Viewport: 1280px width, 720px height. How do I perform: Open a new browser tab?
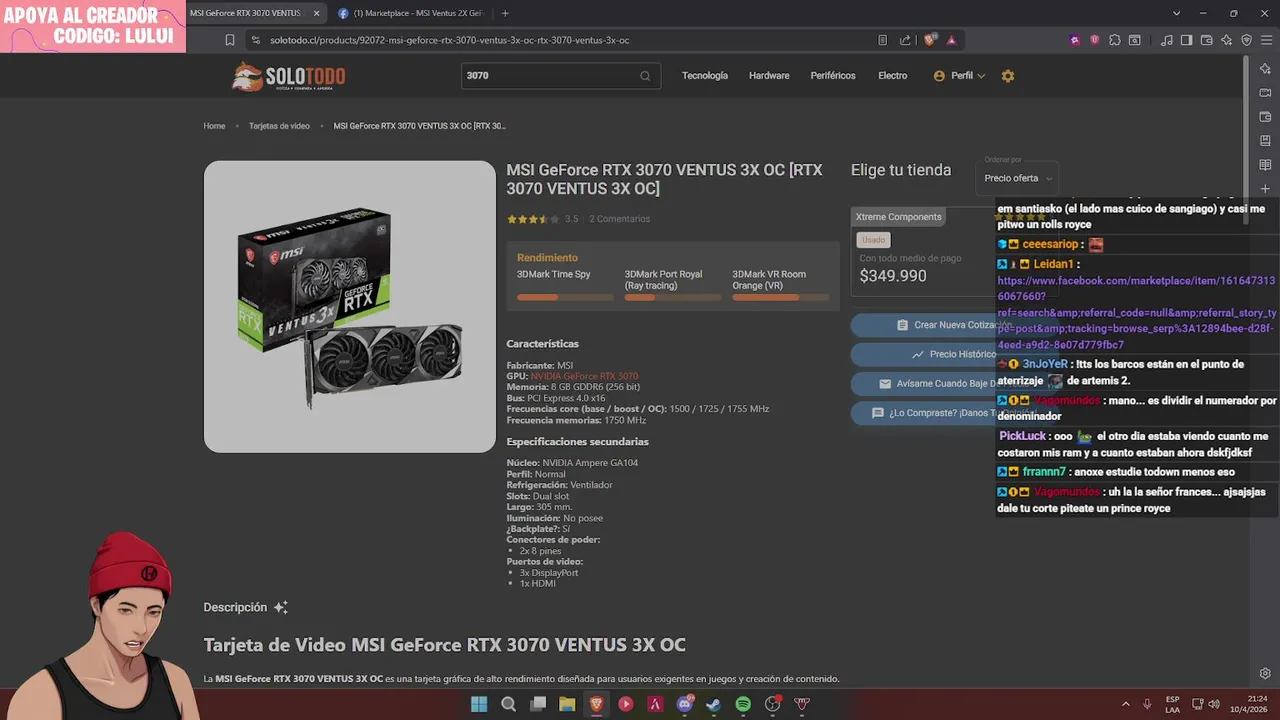click(505, 13)
